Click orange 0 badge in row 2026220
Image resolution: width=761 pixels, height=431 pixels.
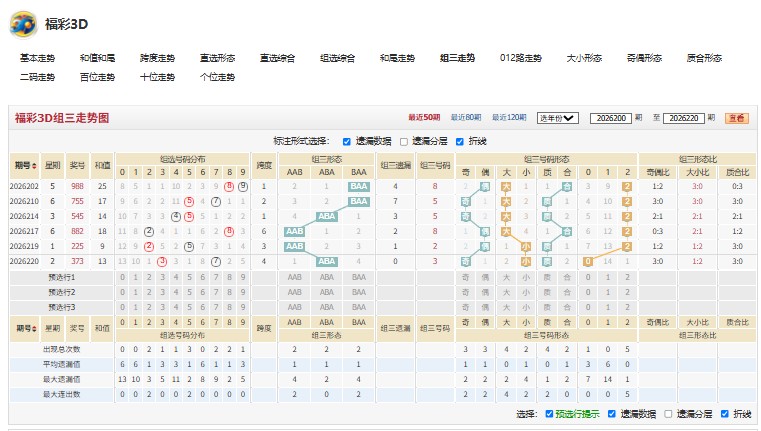pyautogui.click(x=588, y=262)
